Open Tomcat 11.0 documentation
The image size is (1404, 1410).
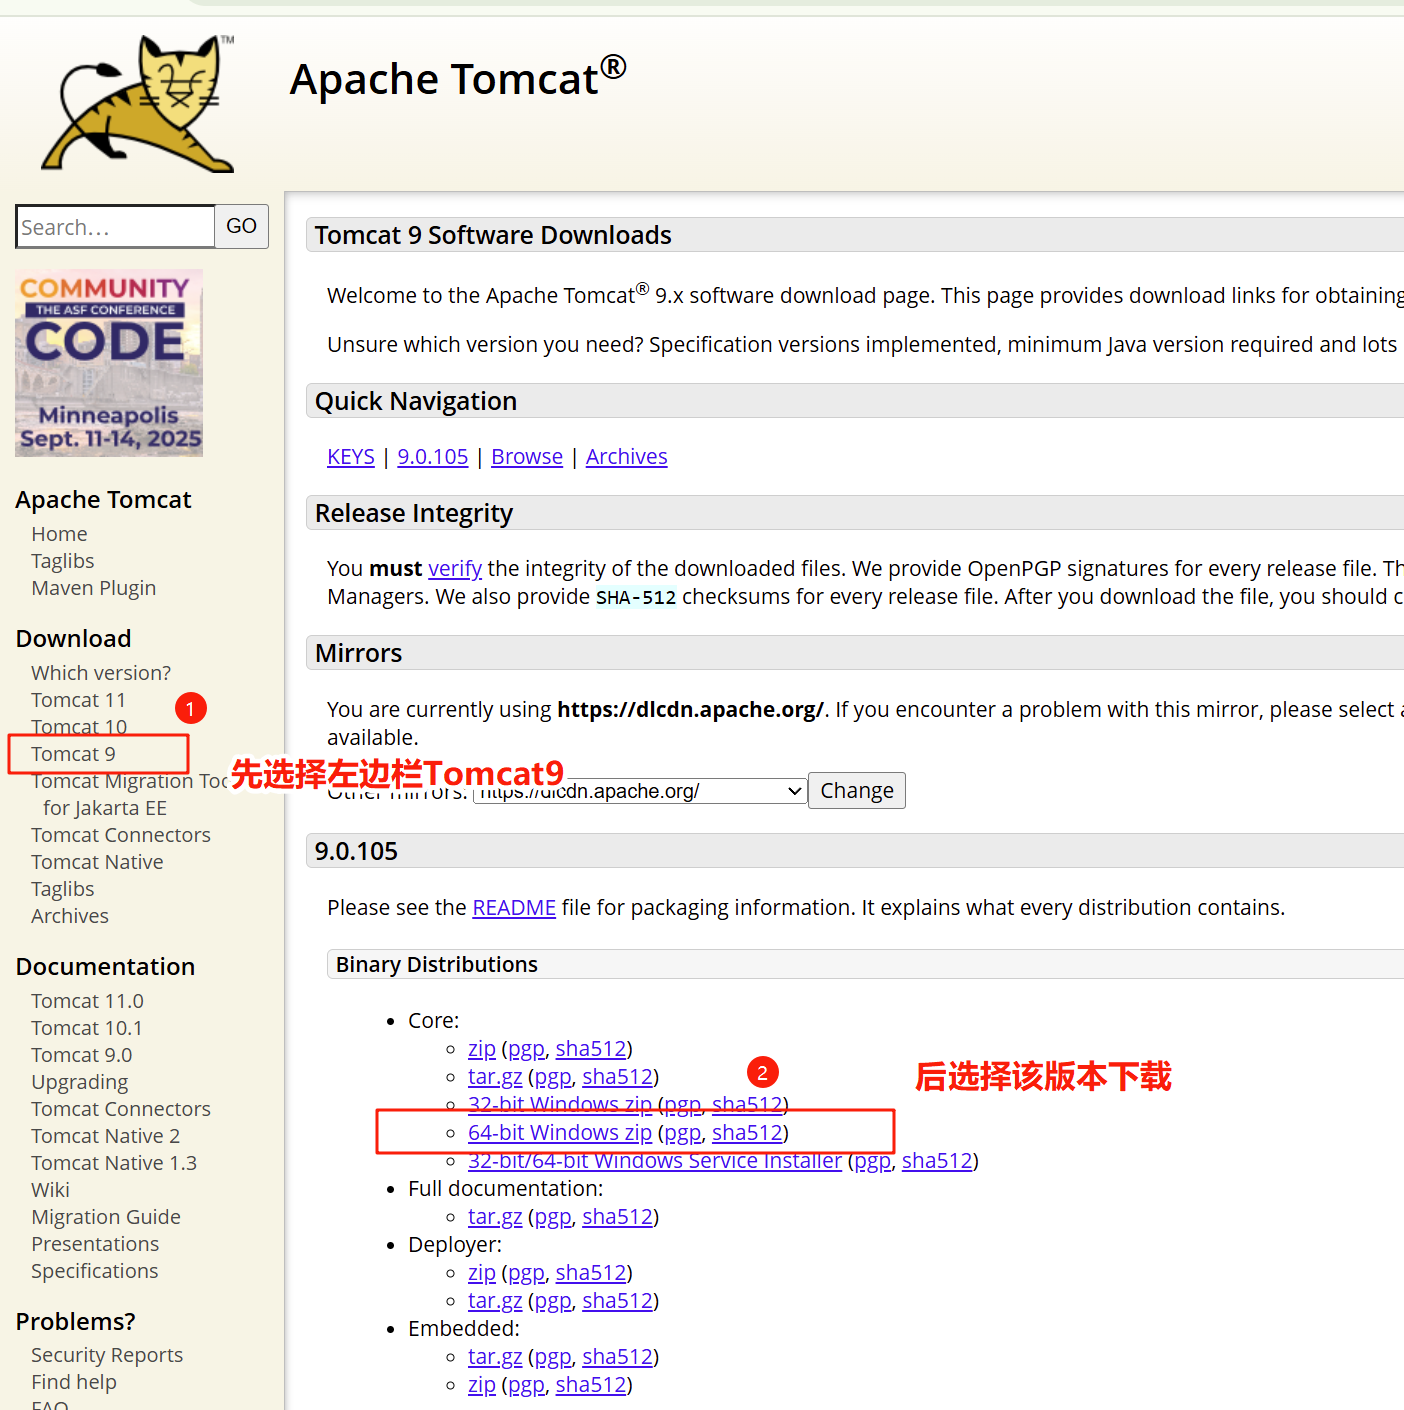pos(88,1001)
